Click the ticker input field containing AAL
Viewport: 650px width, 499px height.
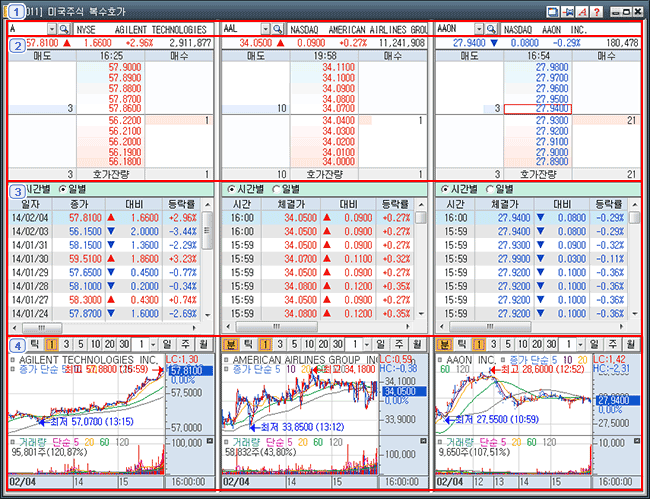pyautogui.click(x=242, y=29)
